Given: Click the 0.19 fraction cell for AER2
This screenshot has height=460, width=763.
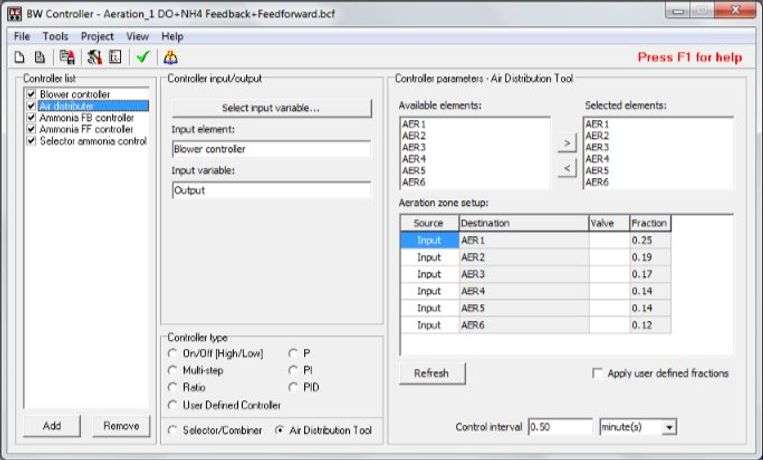Looking at the screenshot, I should tap(650, 258).
